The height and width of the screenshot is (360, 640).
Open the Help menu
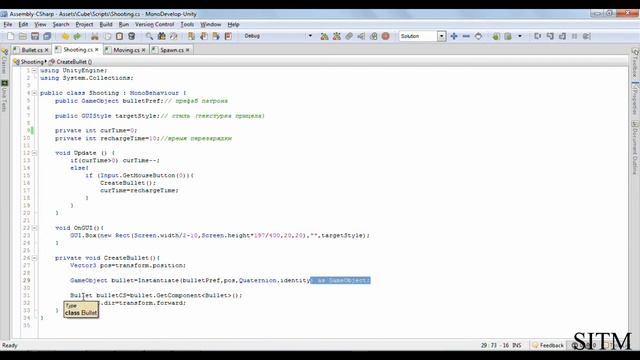click(233, 24)
